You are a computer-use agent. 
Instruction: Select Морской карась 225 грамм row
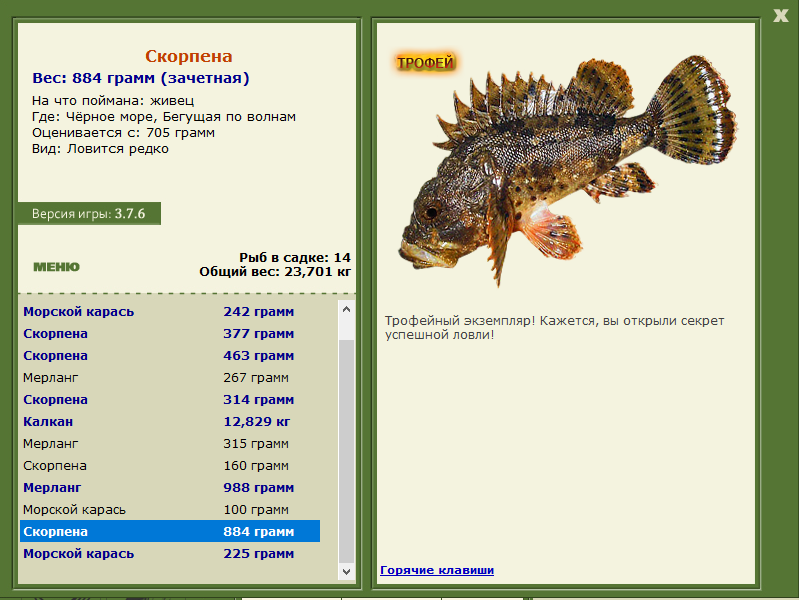pyautogui.click(x=170, y=554)
